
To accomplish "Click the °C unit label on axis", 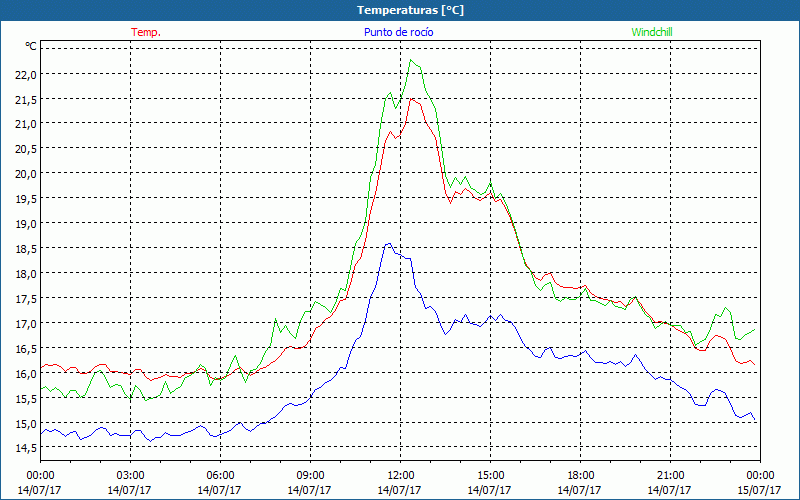I will (x=31, y=46).
